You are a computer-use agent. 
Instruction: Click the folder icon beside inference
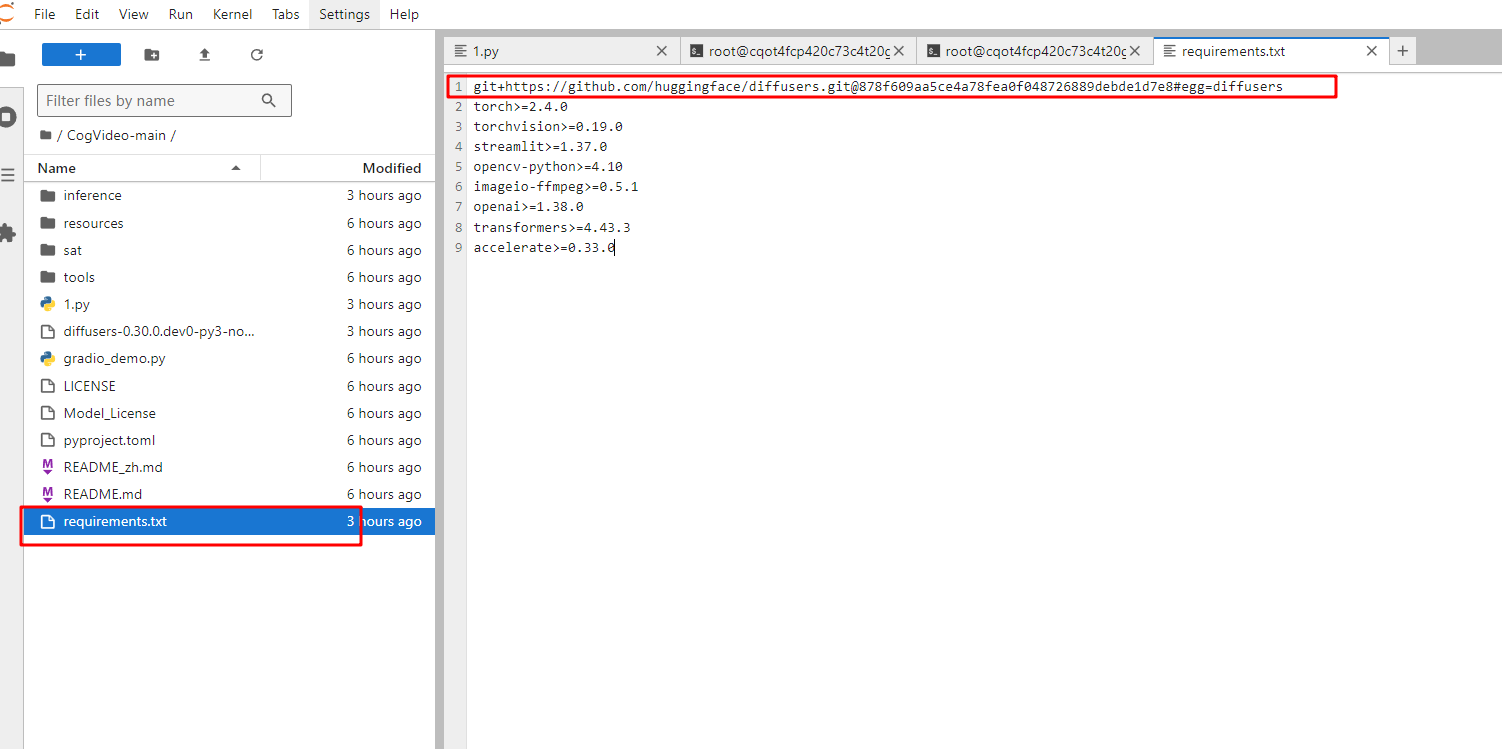(47, 196)
